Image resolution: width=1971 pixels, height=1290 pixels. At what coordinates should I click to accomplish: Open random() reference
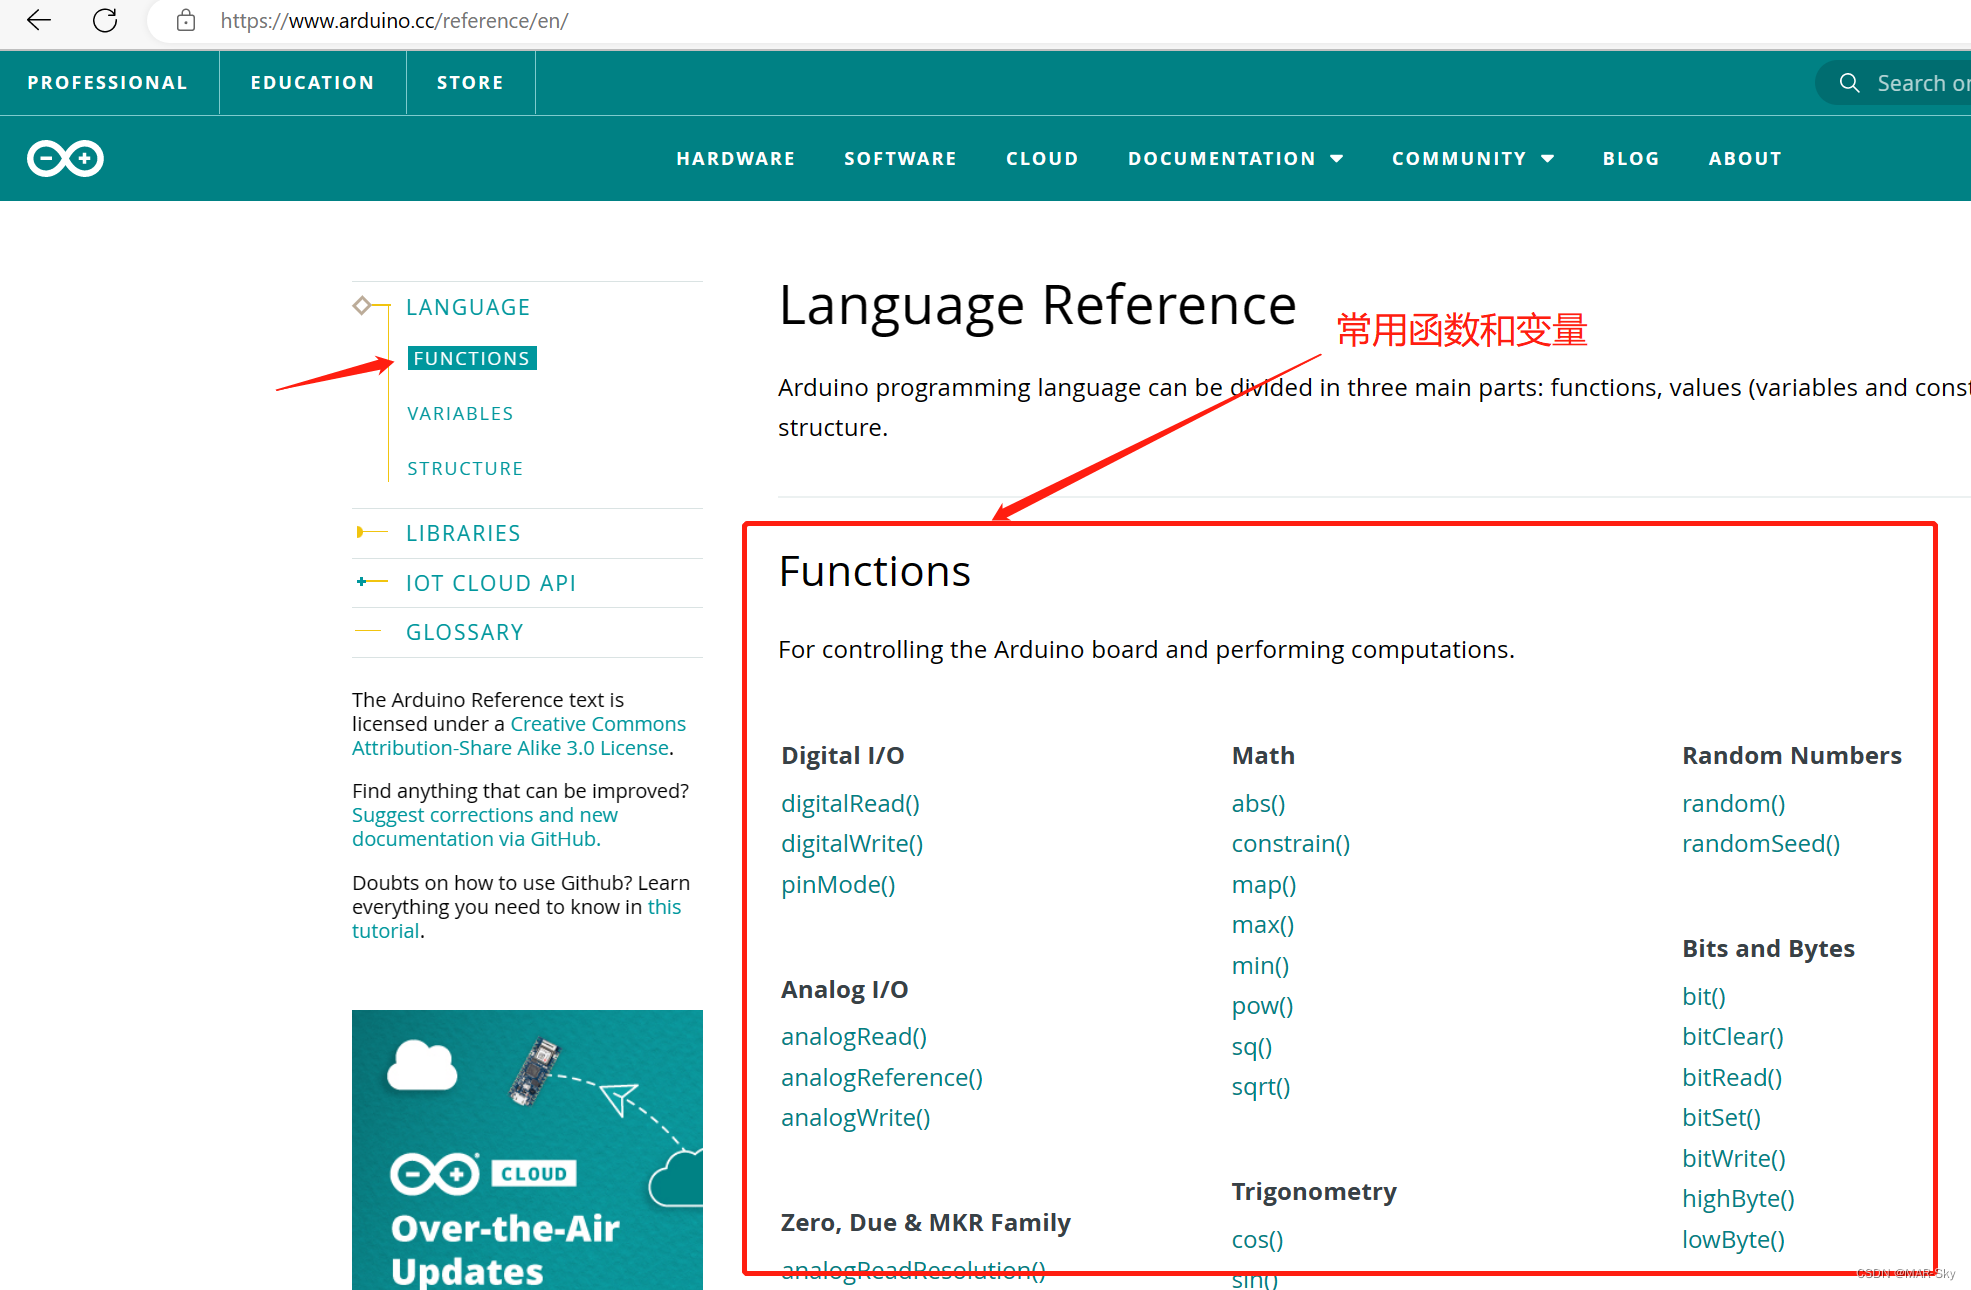click(x=1734, y=803)
